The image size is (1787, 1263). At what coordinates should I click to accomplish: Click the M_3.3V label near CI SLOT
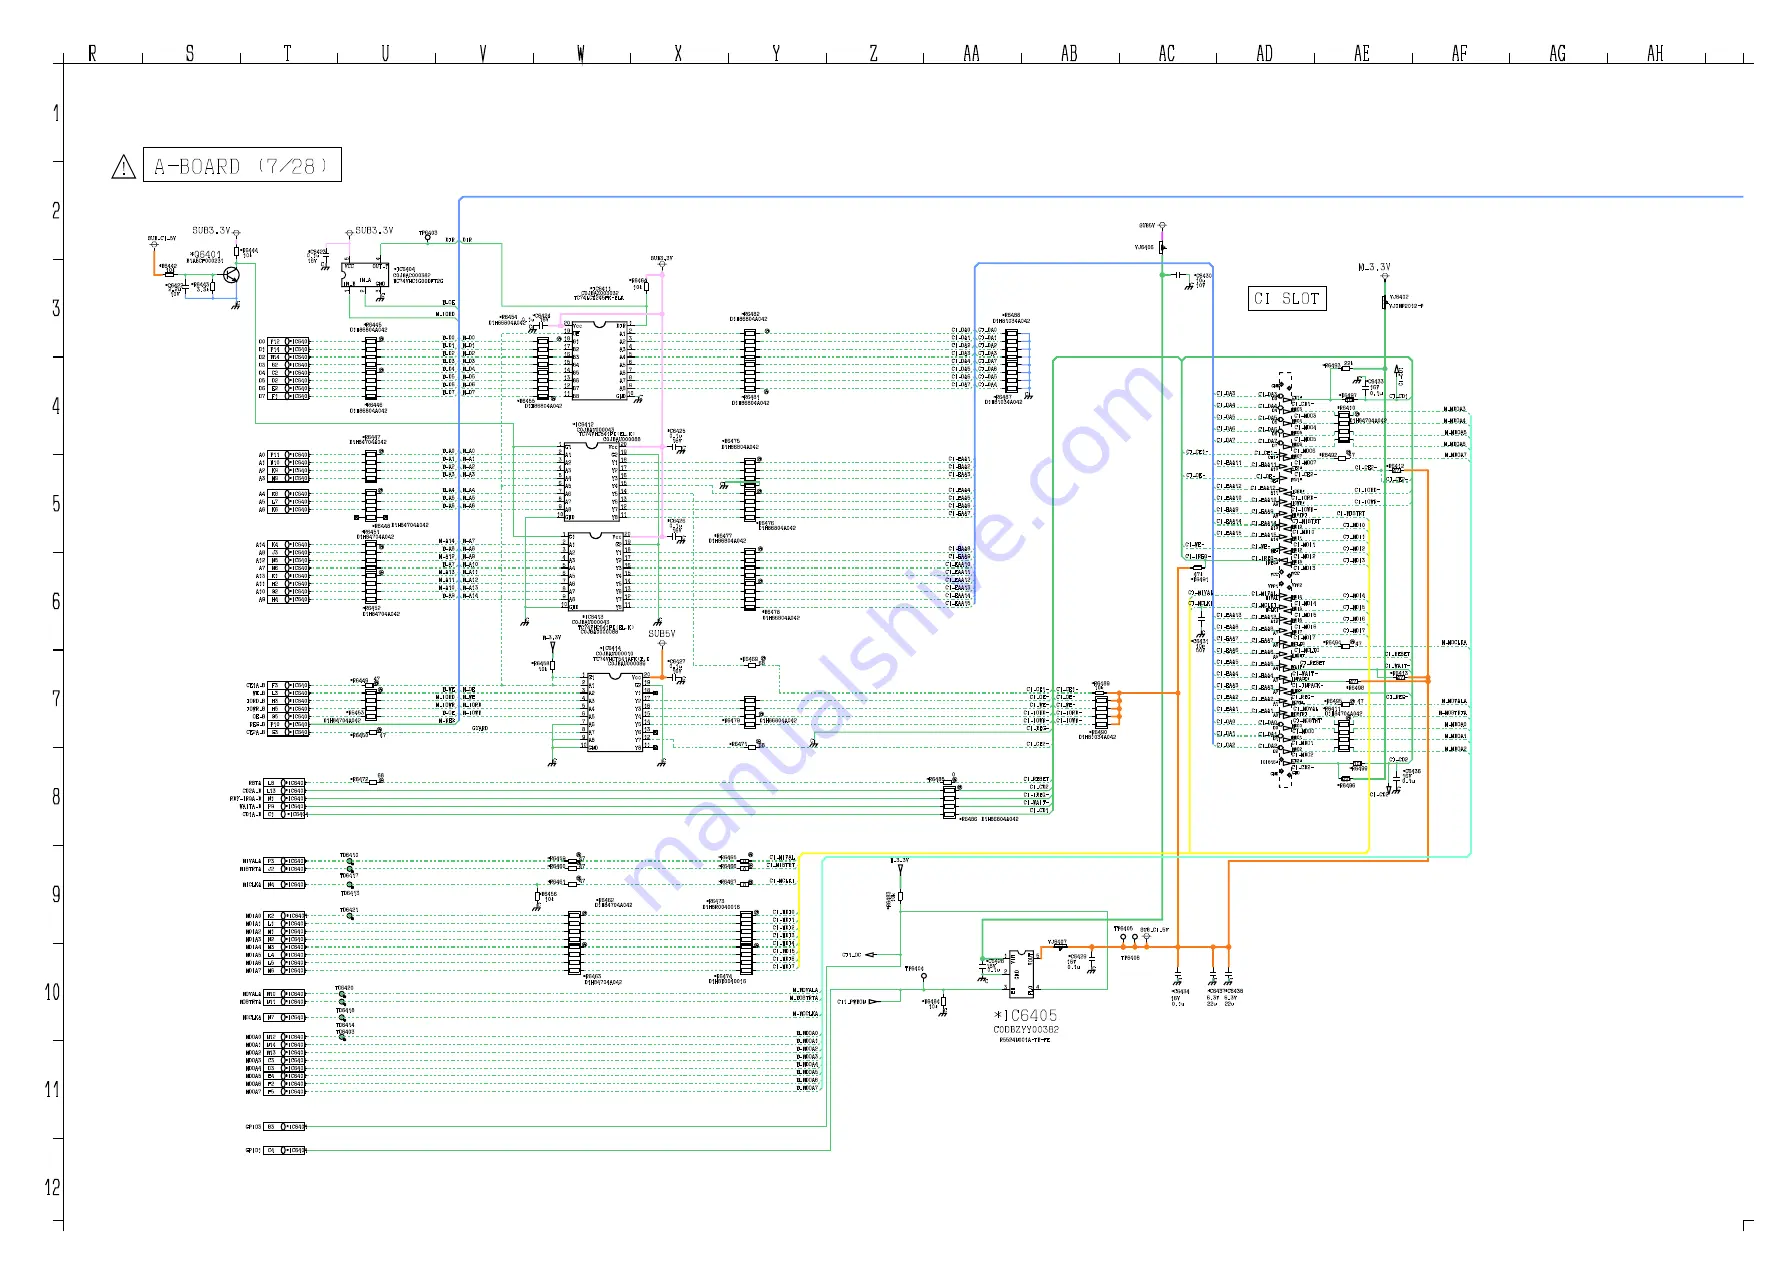1374,267
